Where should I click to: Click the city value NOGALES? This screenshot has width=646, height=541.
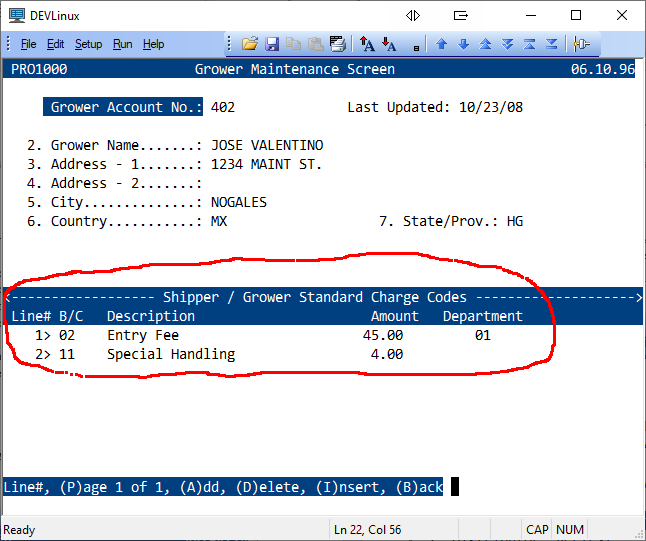(239, 202)
